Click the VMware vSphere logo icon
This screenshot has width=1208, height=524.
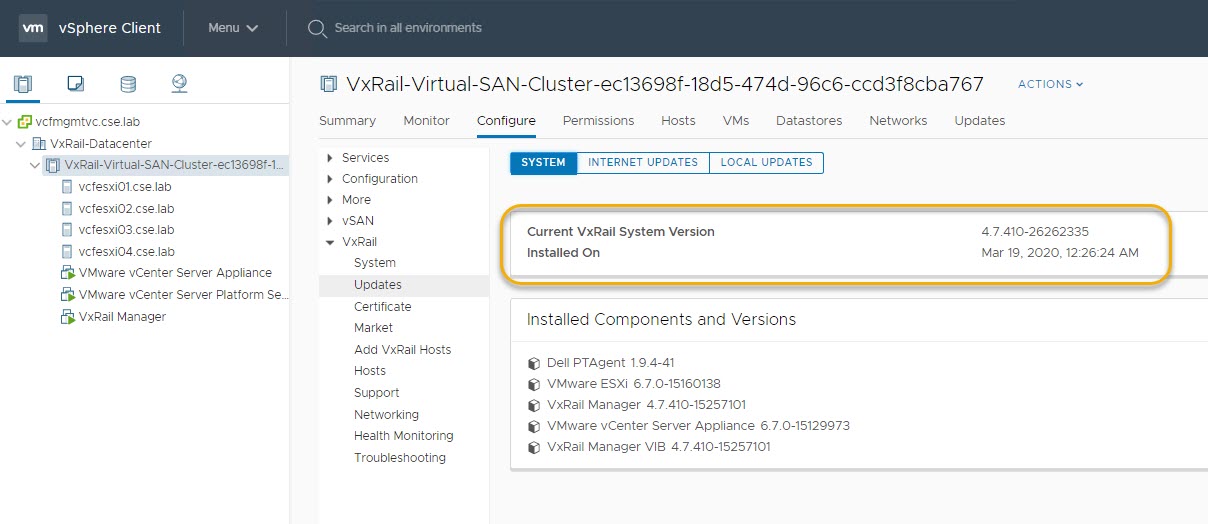[x=33, y=28]
